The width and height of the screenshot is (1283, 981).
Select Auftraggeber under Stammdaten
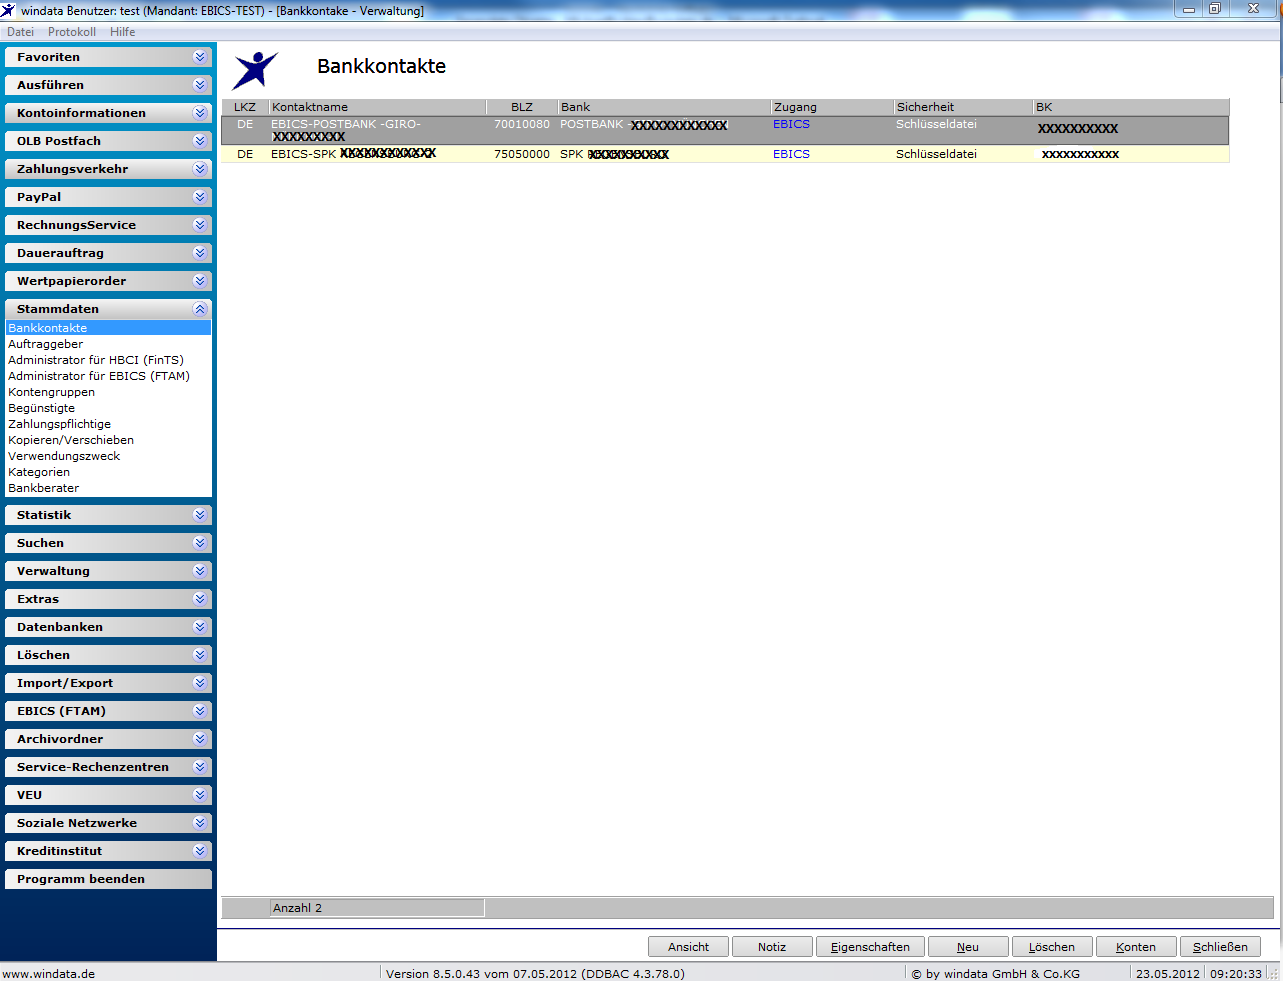[46, 344]
